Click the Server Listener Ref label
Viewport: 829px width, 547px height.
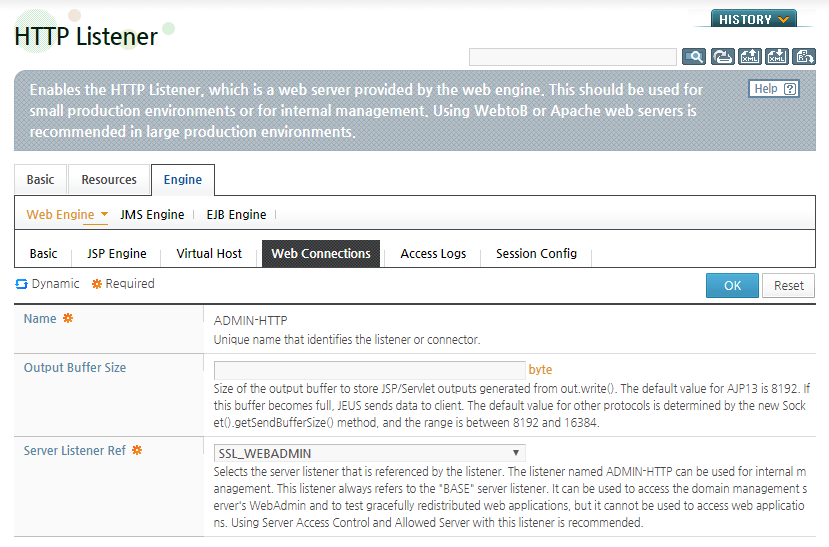75,450
